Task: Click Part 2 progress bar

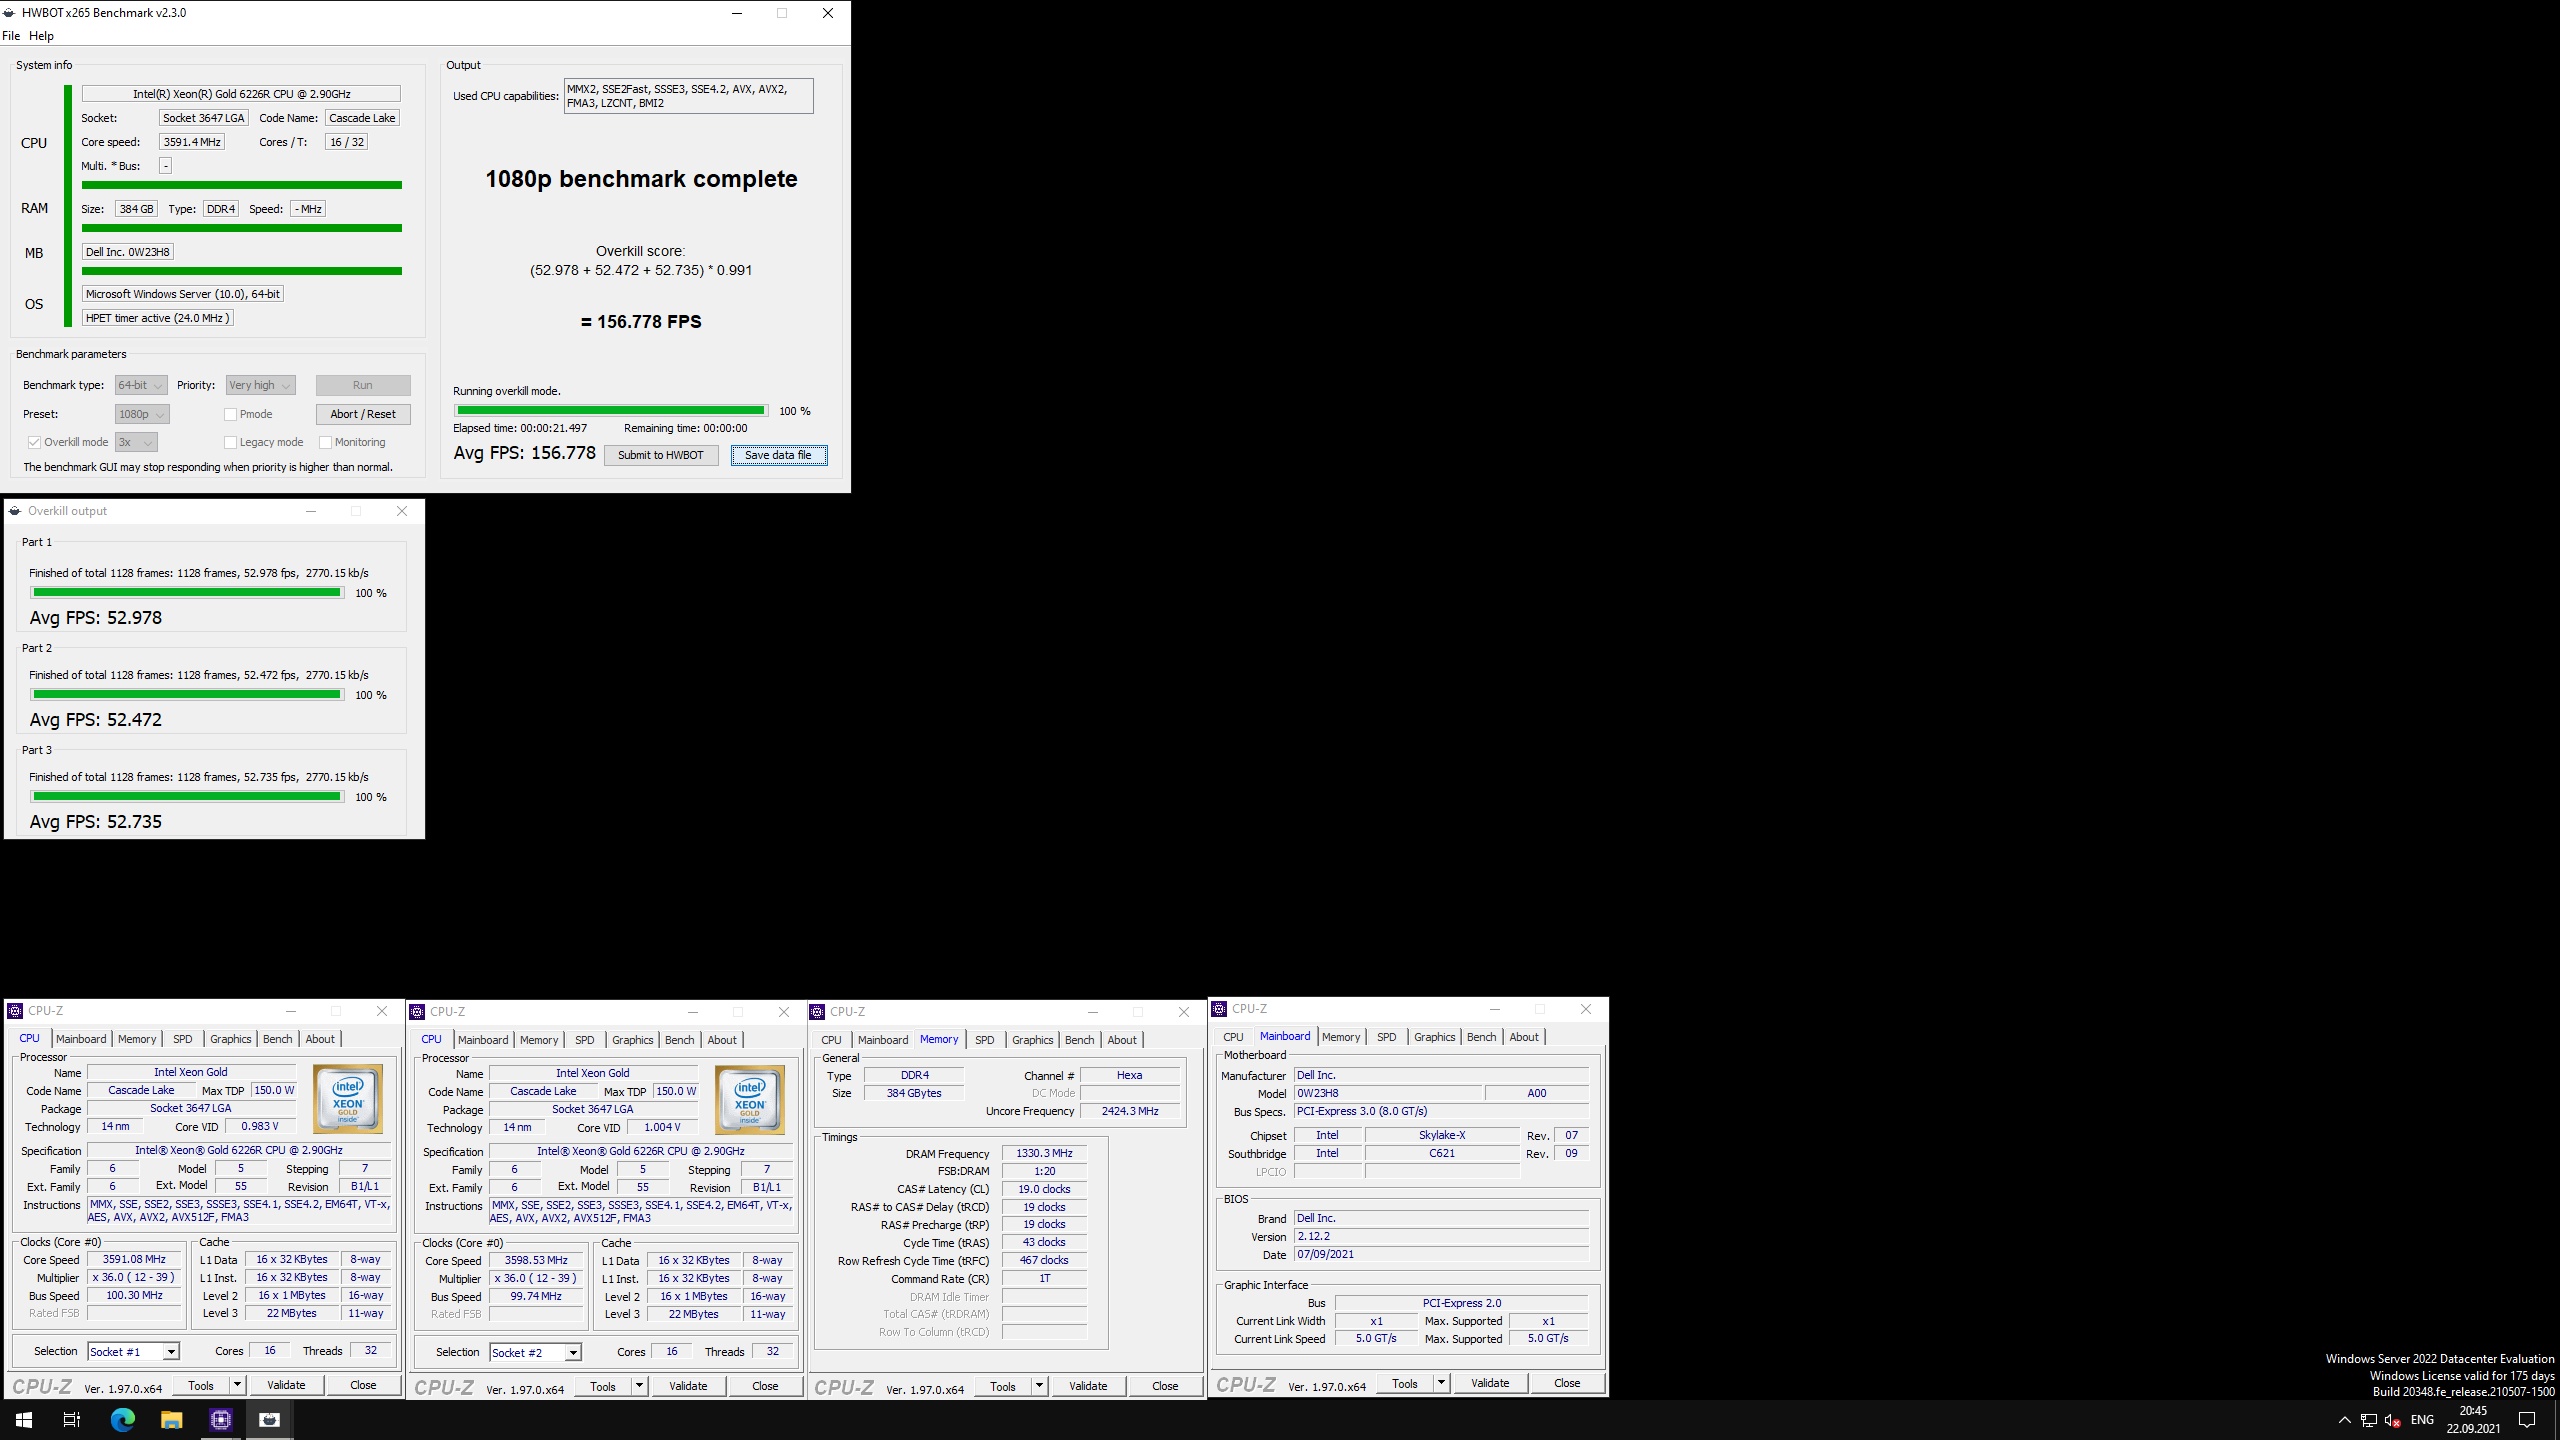Action: pos(187,694)
